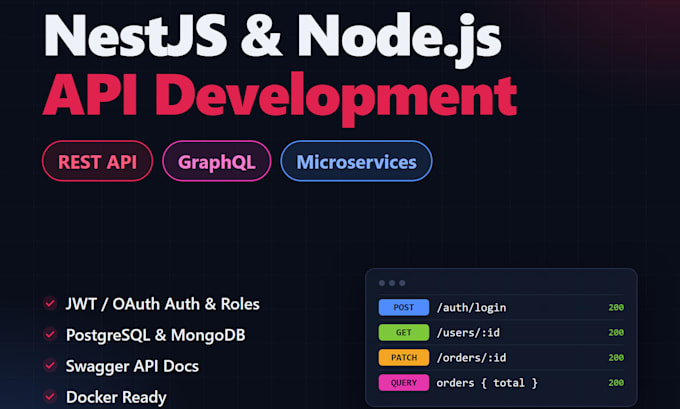The width and height of the screenshot is (680, 409).
Task: Click JWT / OAuth Auth & Roles text
Action: pyautogui.click(x=163, y=304)
